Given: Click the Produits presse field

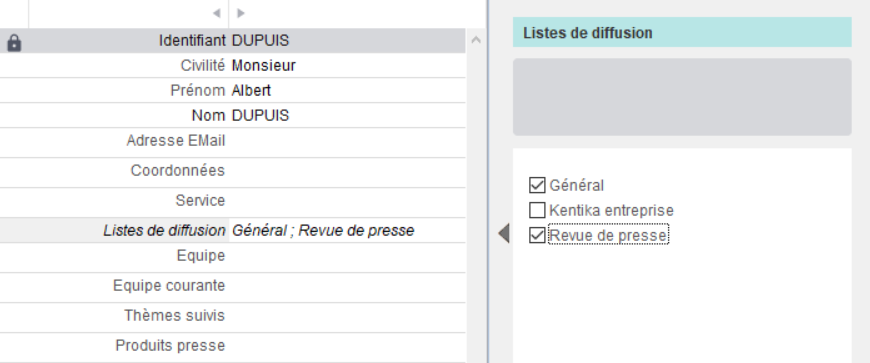Looking at the screenshot, I should [347, 347].
